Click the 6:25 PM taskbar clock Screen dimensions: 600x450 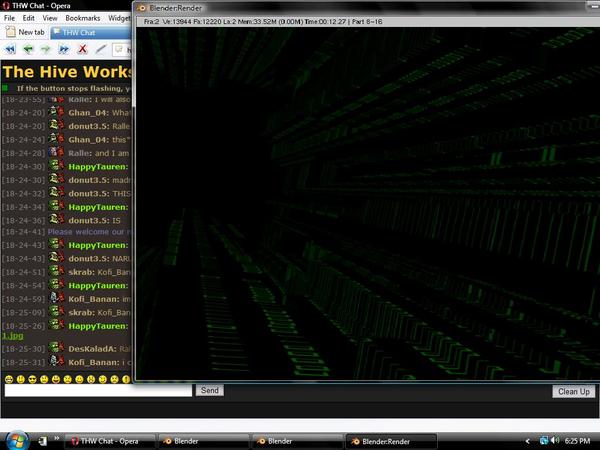[577, 441]
